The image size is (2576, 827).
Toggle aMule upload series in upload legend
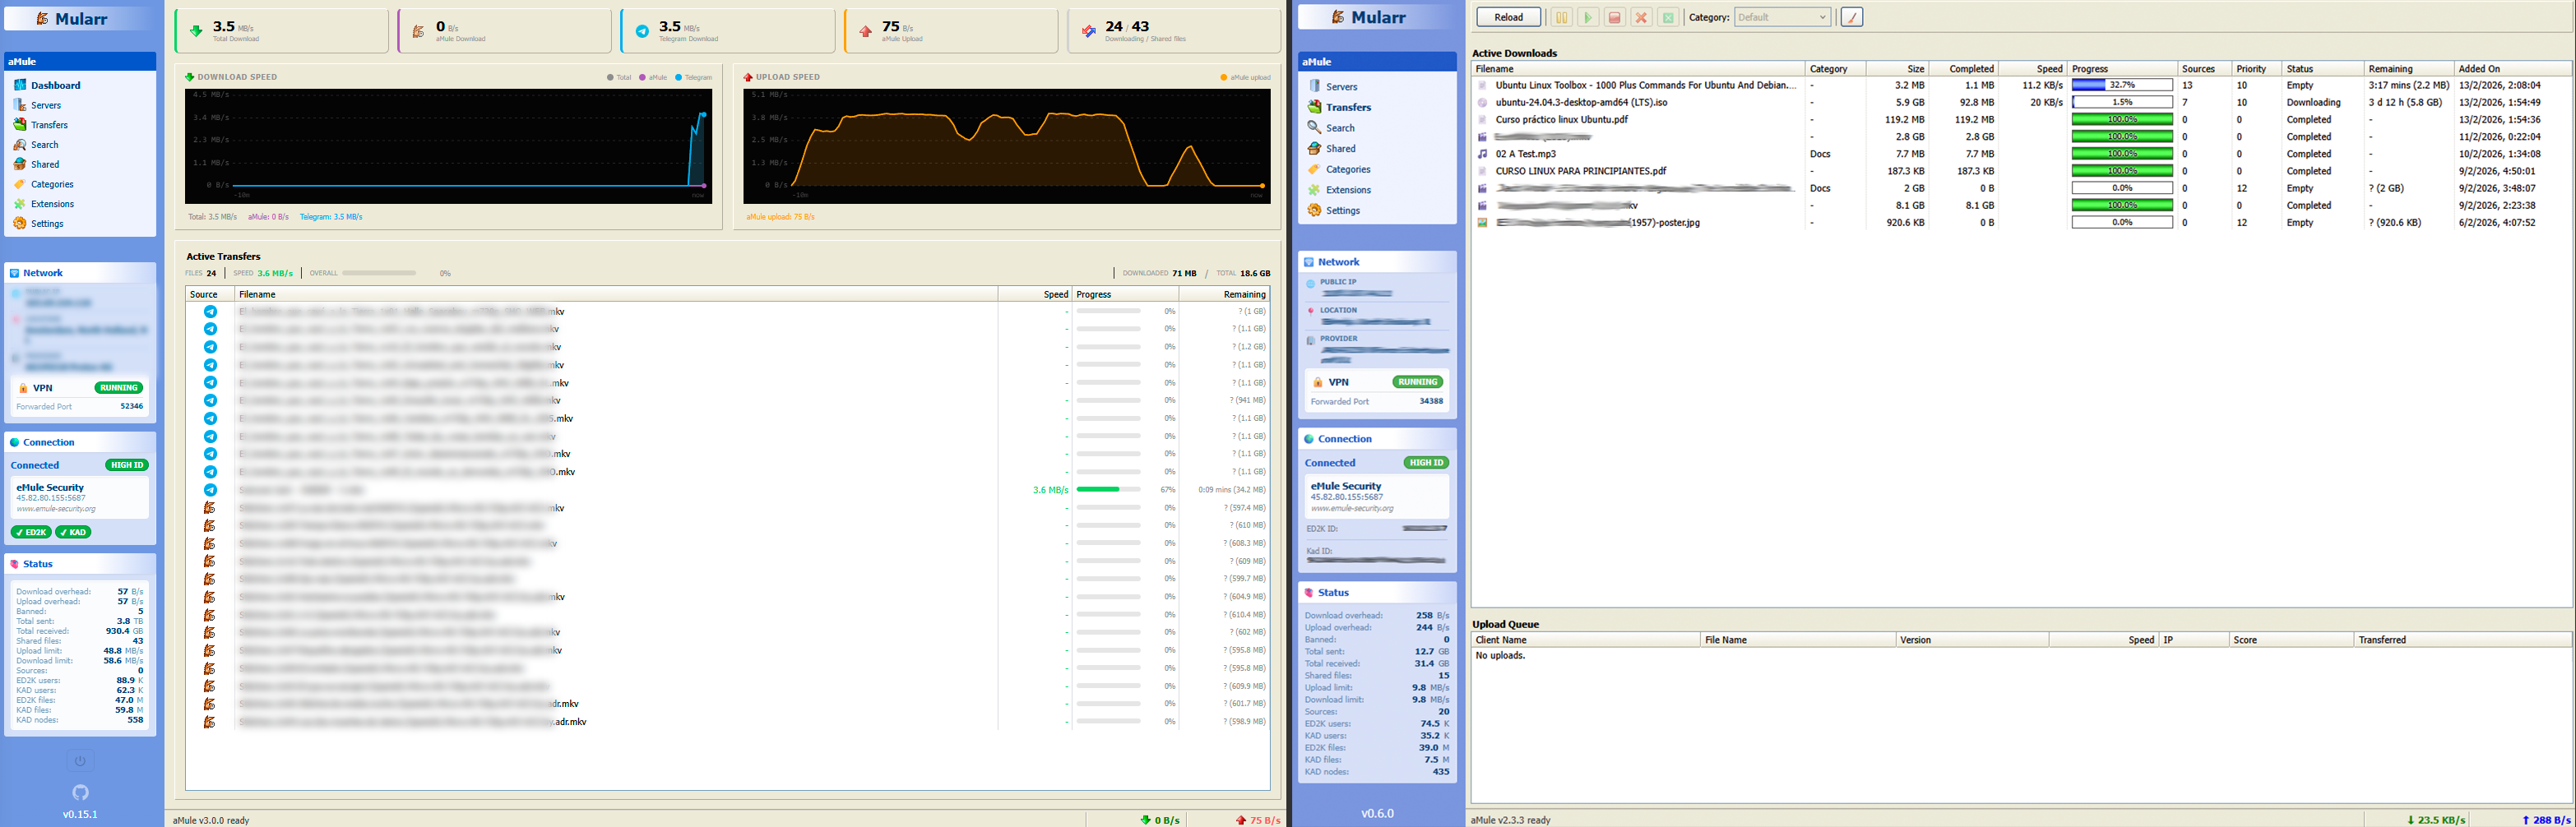click(1245, 77)
